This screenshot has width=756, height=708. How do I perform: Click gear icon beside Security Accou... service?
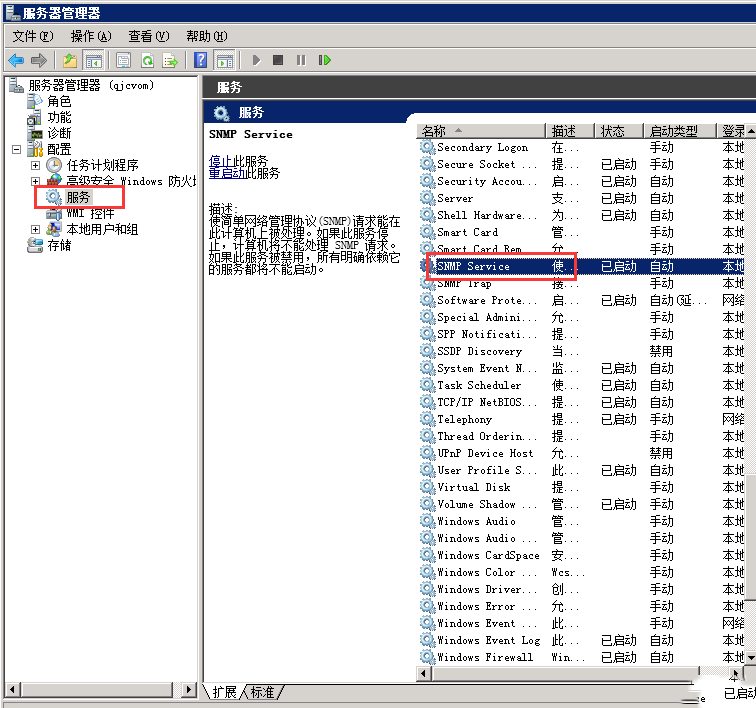(x=427, y=181)
